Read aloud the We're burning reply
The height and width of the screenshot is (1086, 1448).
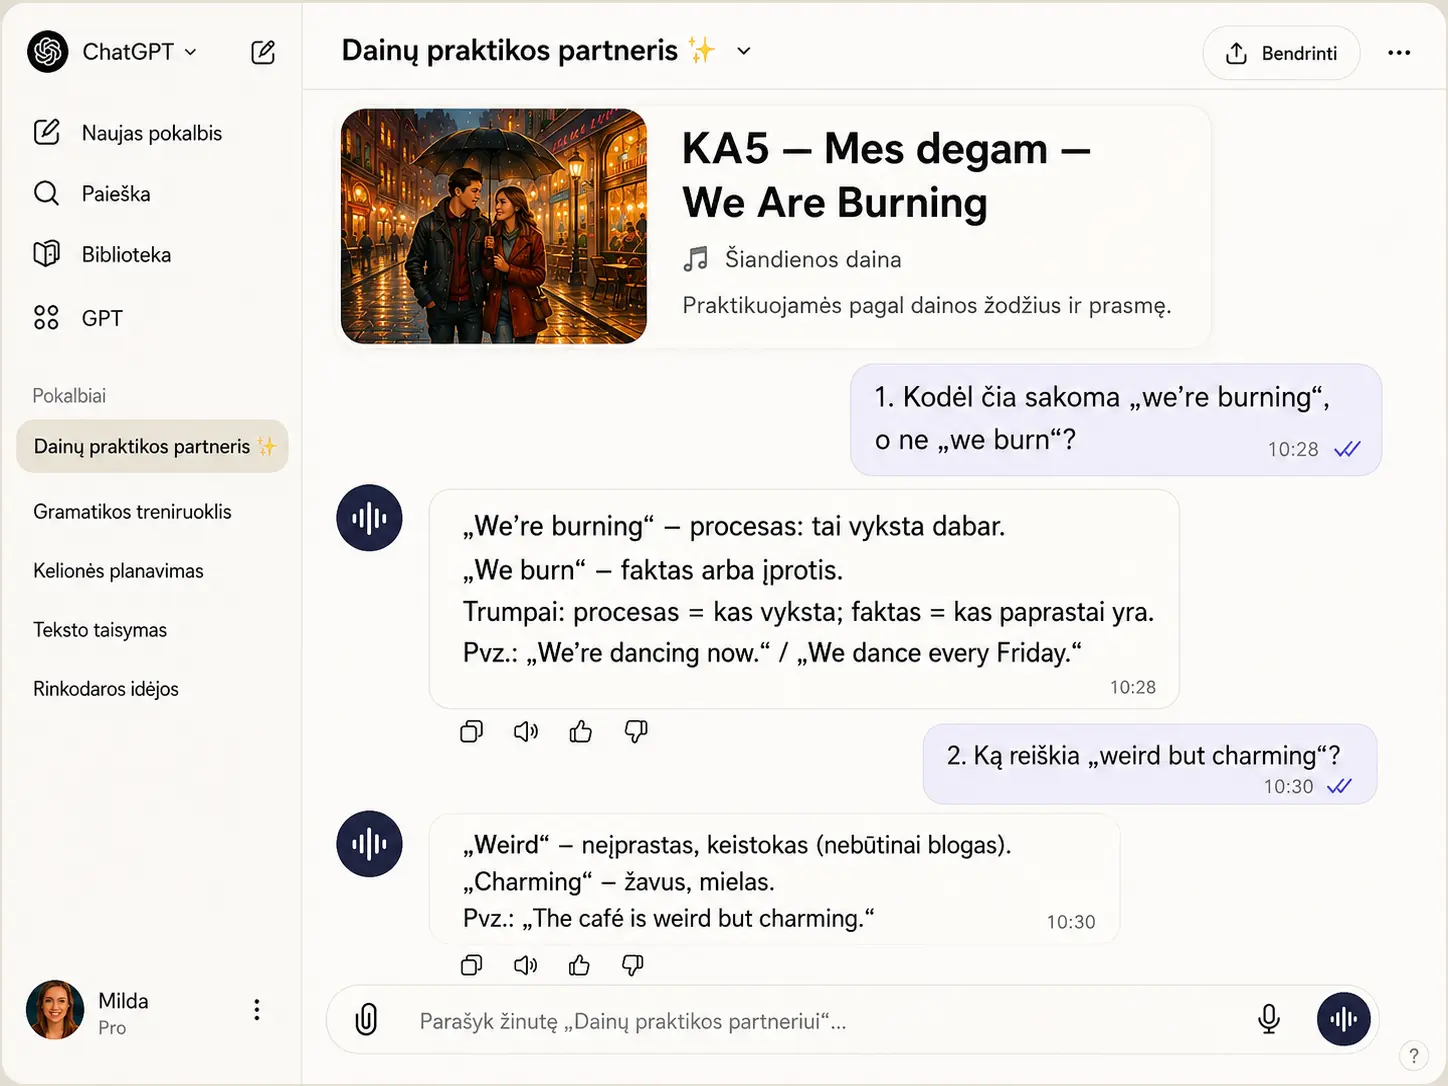tap(526, 732)
